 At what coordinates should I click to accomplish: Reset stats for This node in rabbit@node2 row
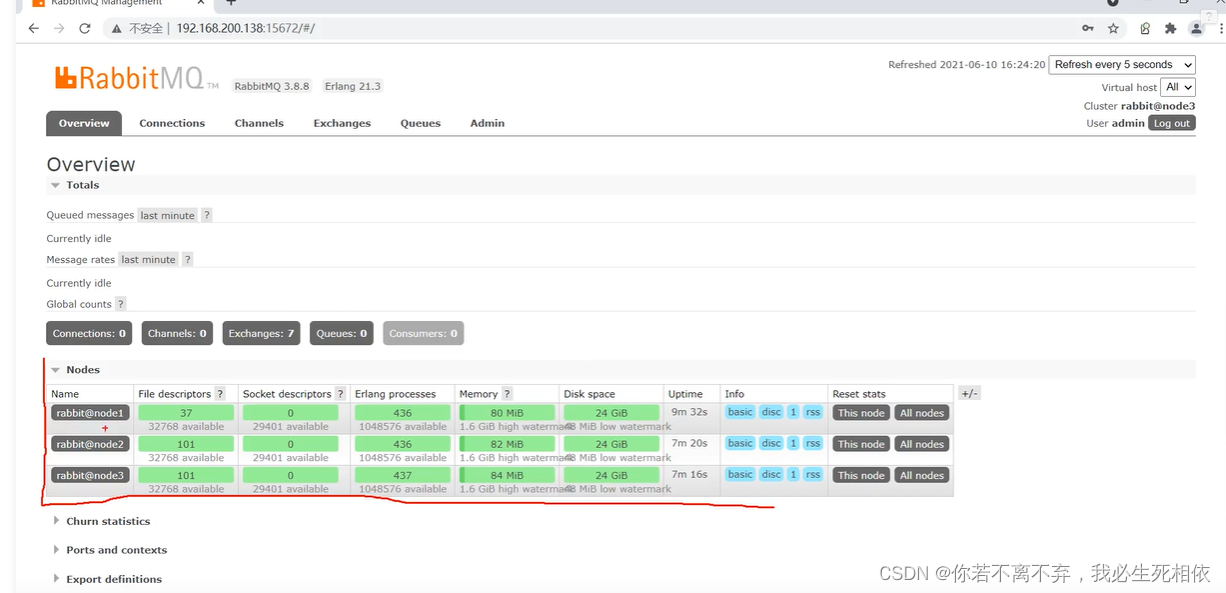pyautogui.click(x=861, y=444)
